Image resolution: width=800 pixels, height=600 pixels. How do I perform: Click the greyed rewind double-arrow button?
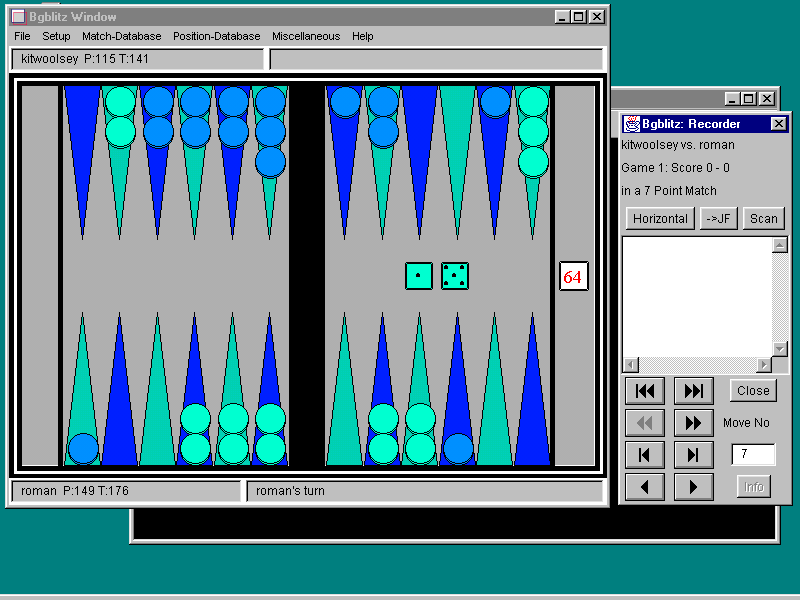tap(645, 423)
